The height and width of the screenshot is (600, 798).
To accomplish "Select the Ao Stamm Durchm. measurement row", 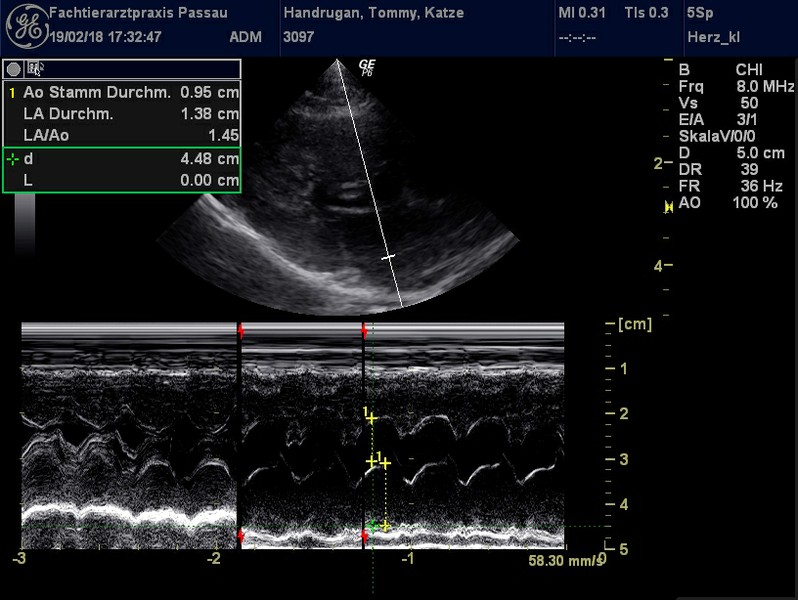I will coord(122,93).
